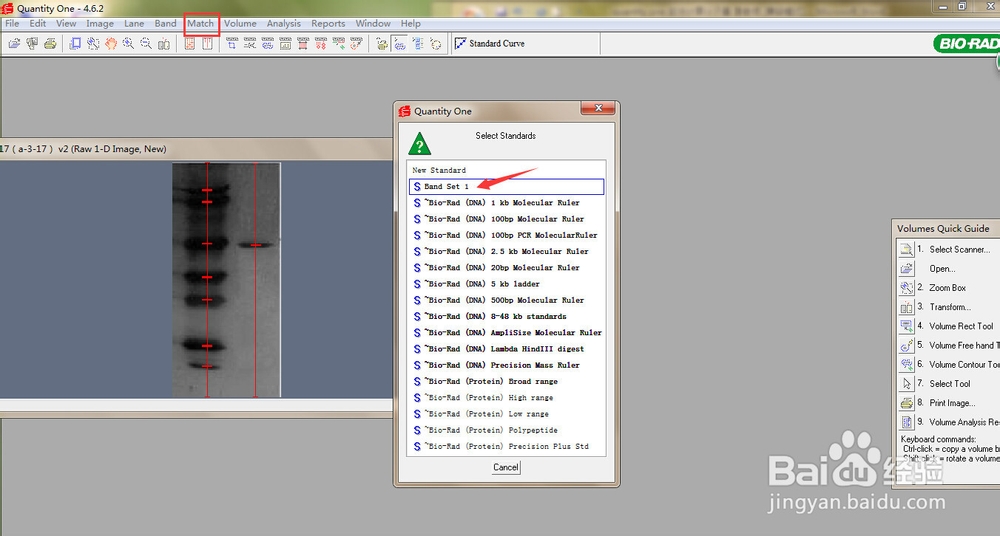Click the Select Scanner... label in Quick Guide

point(960,249)
